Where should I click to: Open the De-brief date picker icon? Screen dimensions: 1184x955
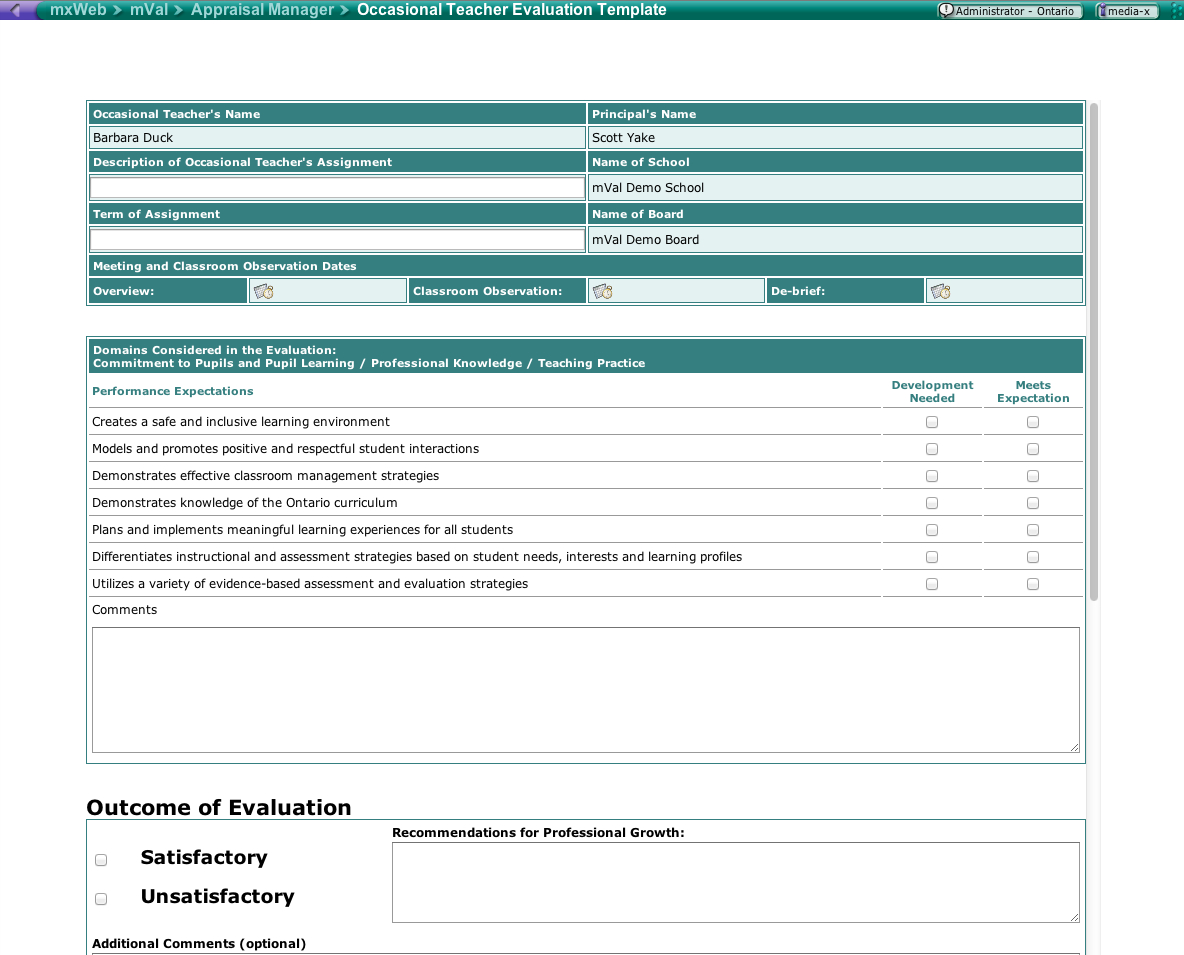(x=941, y=291)
